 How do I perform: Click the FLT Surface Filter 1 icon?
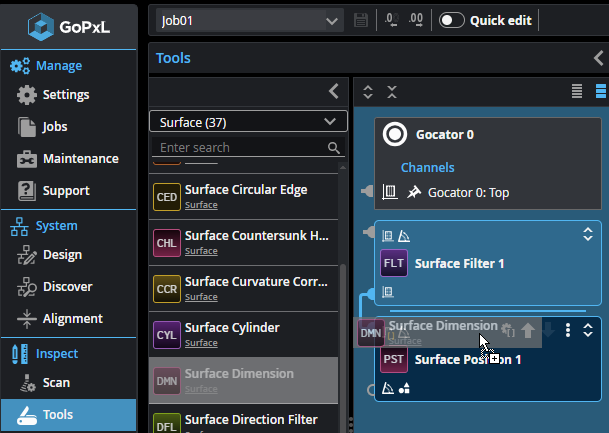coord(394,264)
